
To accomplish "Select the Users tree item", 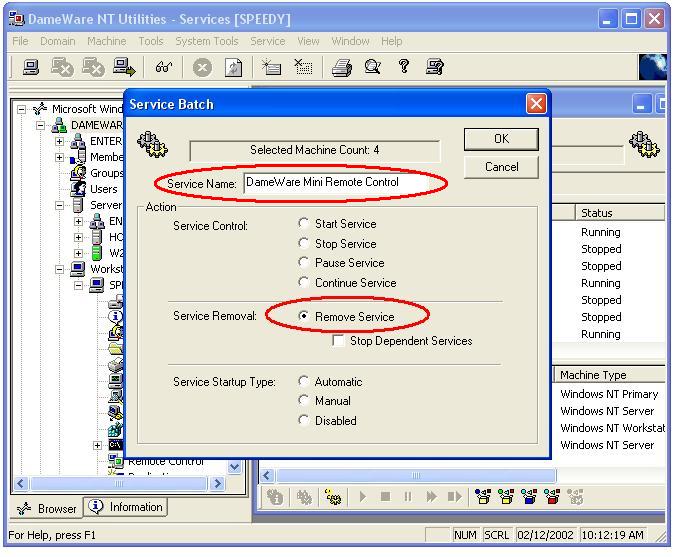I will (103, 189).
